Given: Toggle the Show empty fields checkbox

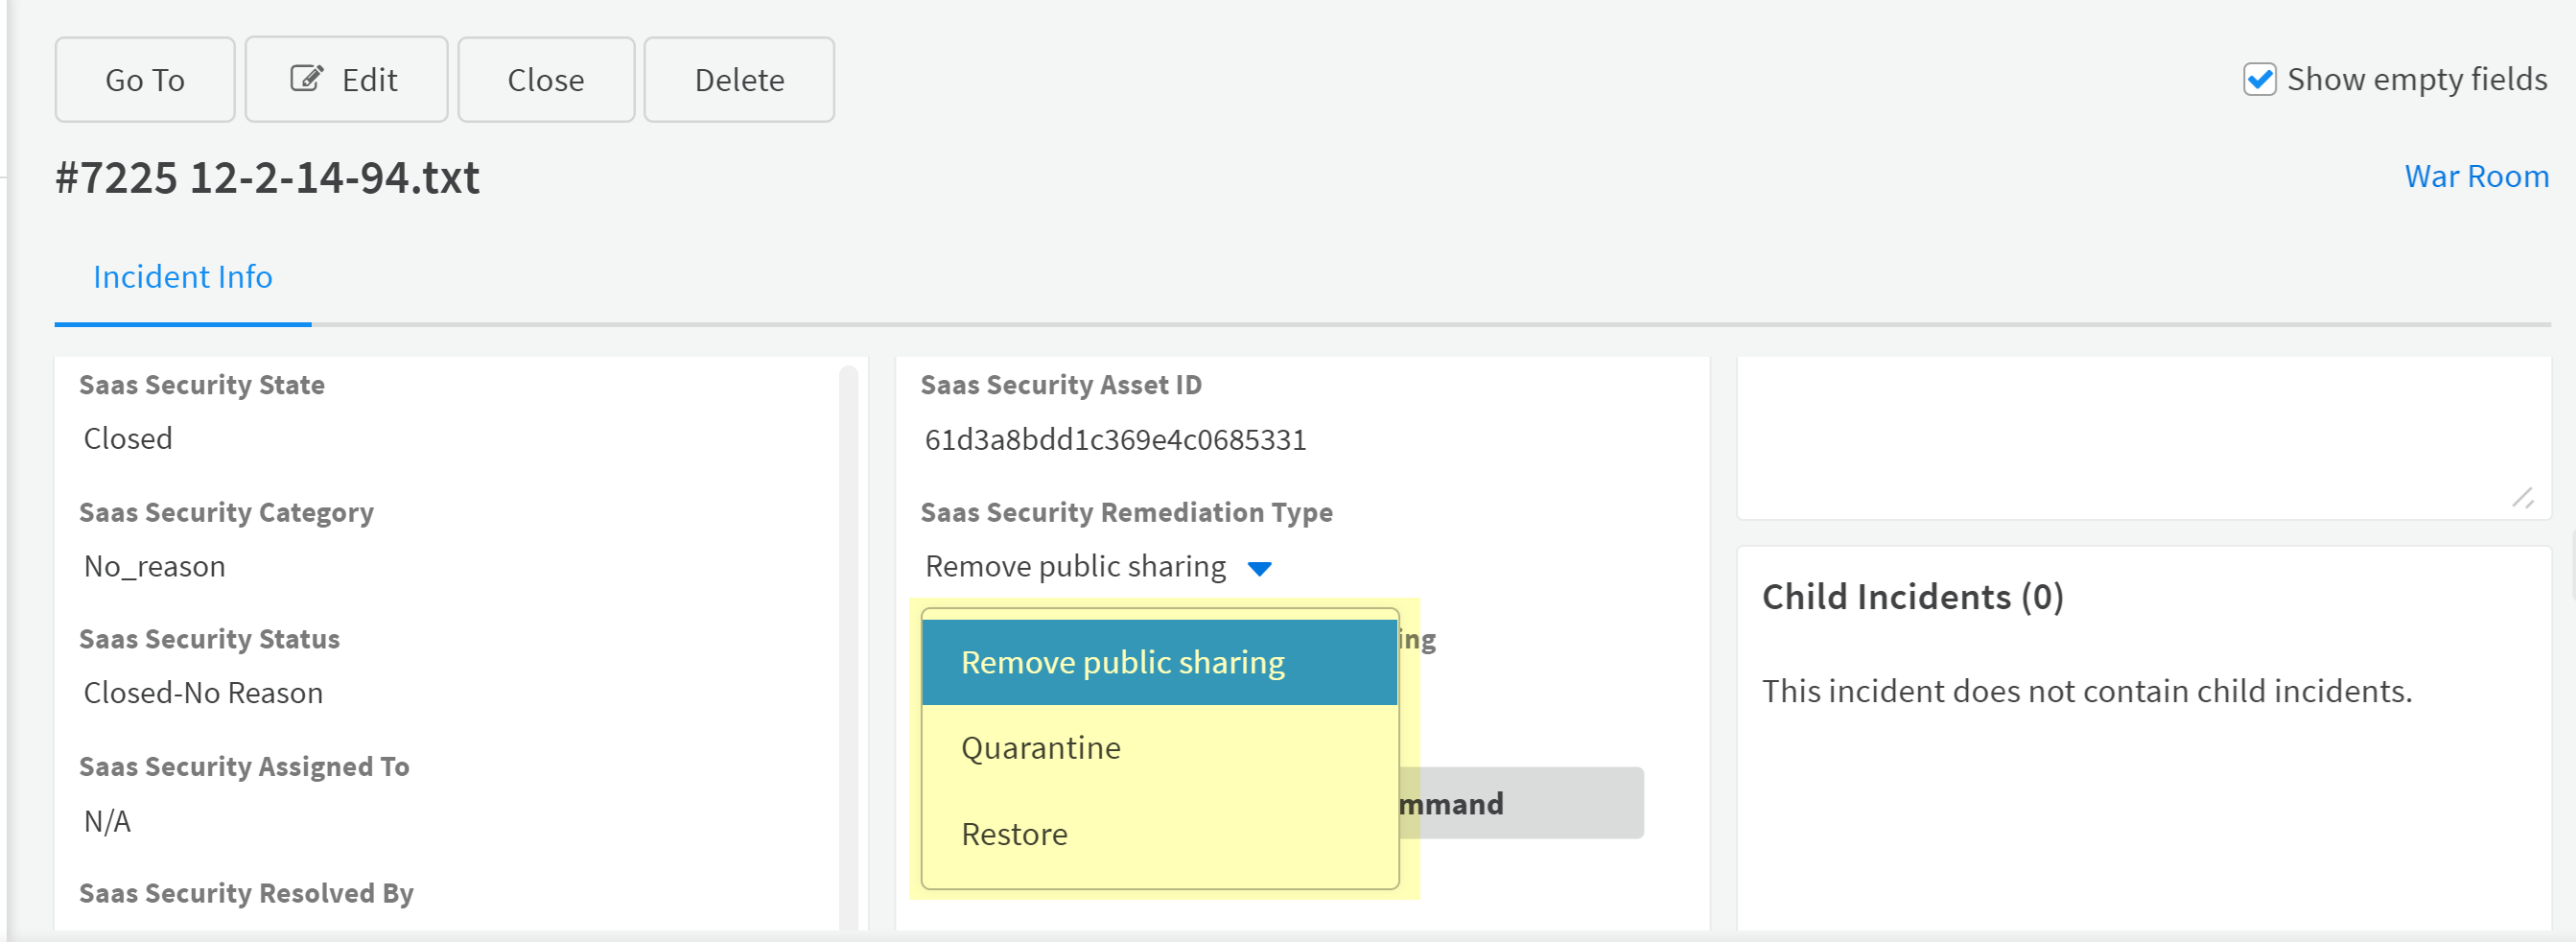Looking at the screenshot, I should [2258, 79].
